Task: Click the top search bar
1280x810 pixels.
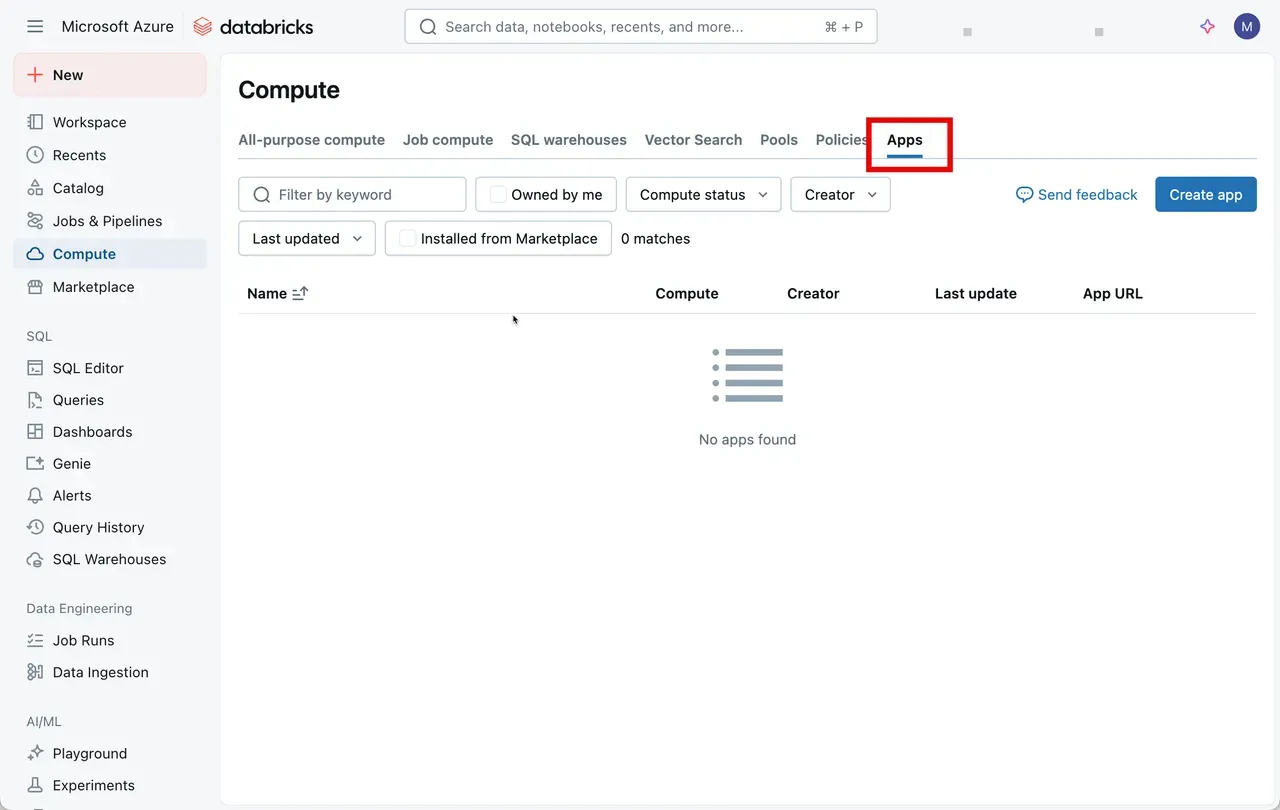Action: (x=641, y=27)
